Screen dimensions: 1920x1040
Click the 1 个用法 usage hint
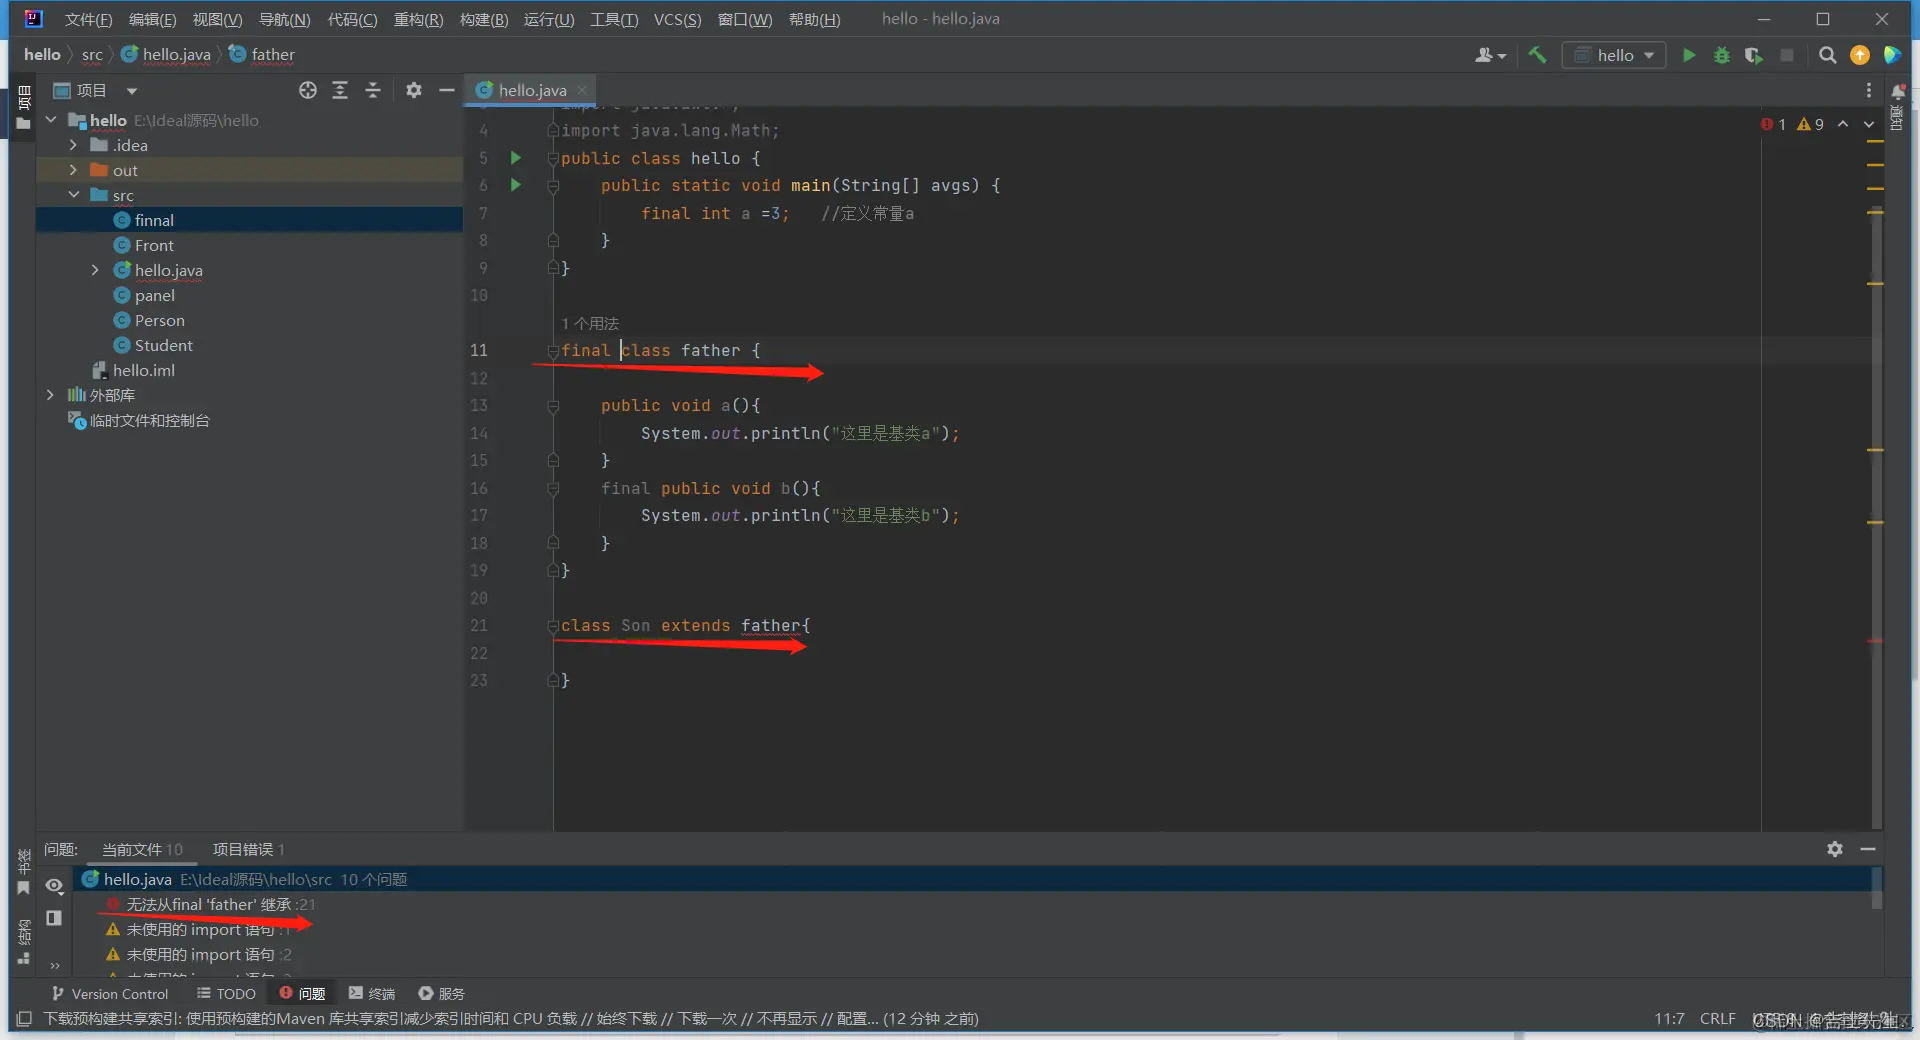[x=590, y=324]
